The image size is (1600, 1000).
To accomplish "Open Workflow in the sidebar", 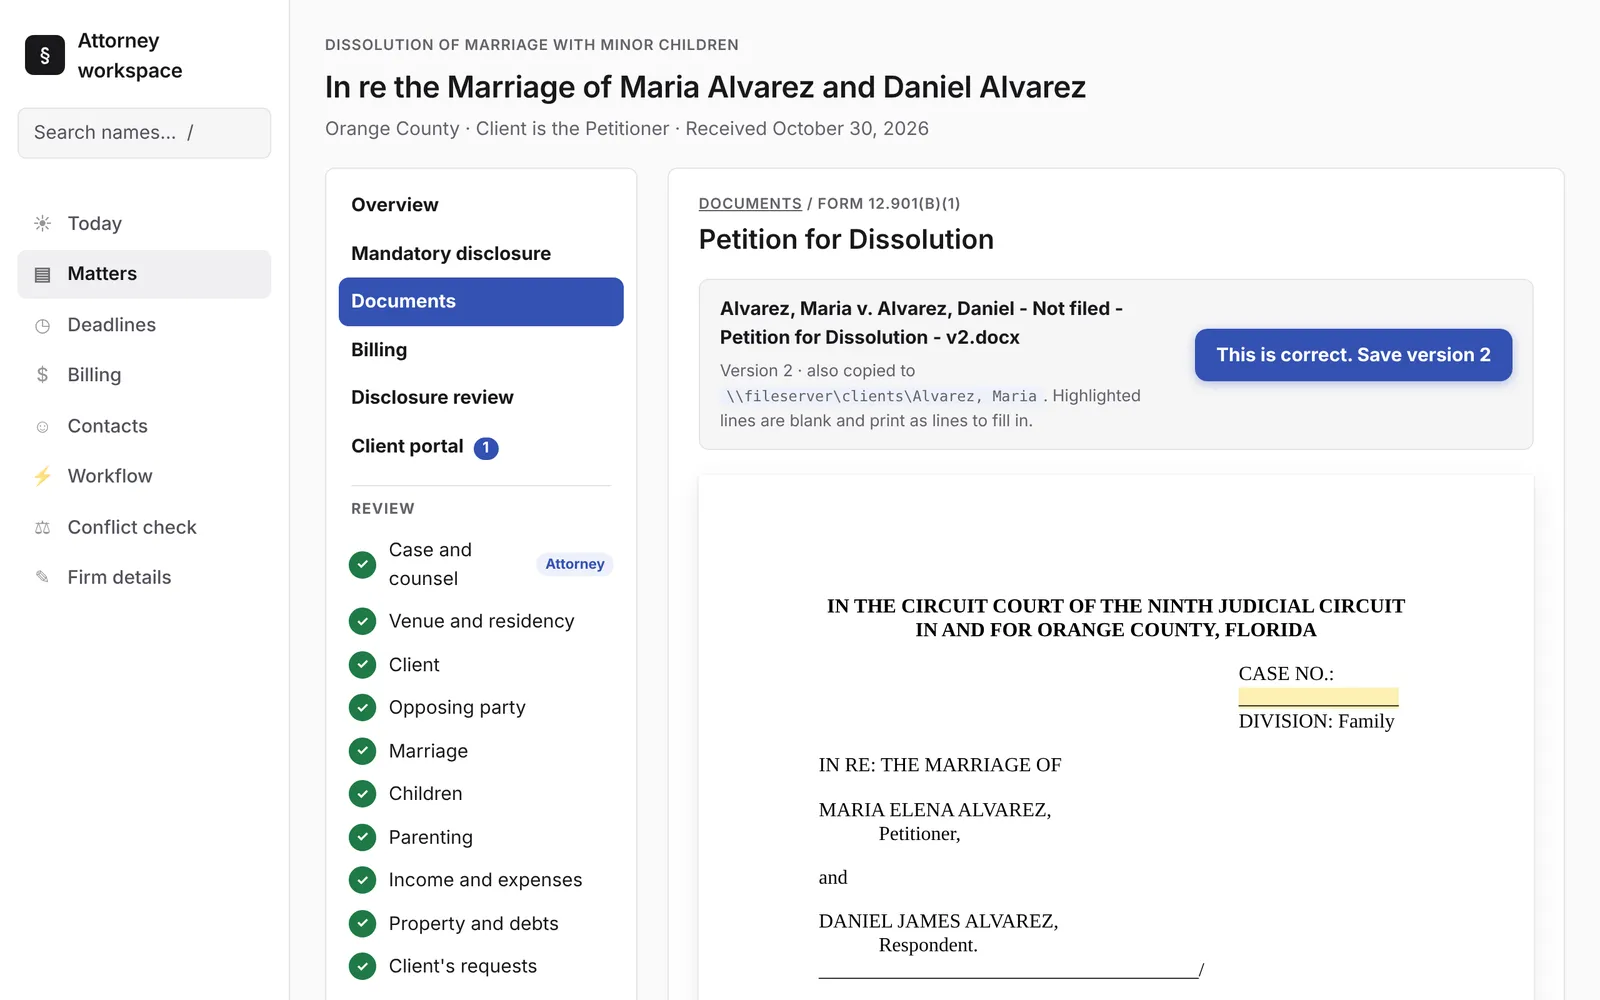I will 144,476.
